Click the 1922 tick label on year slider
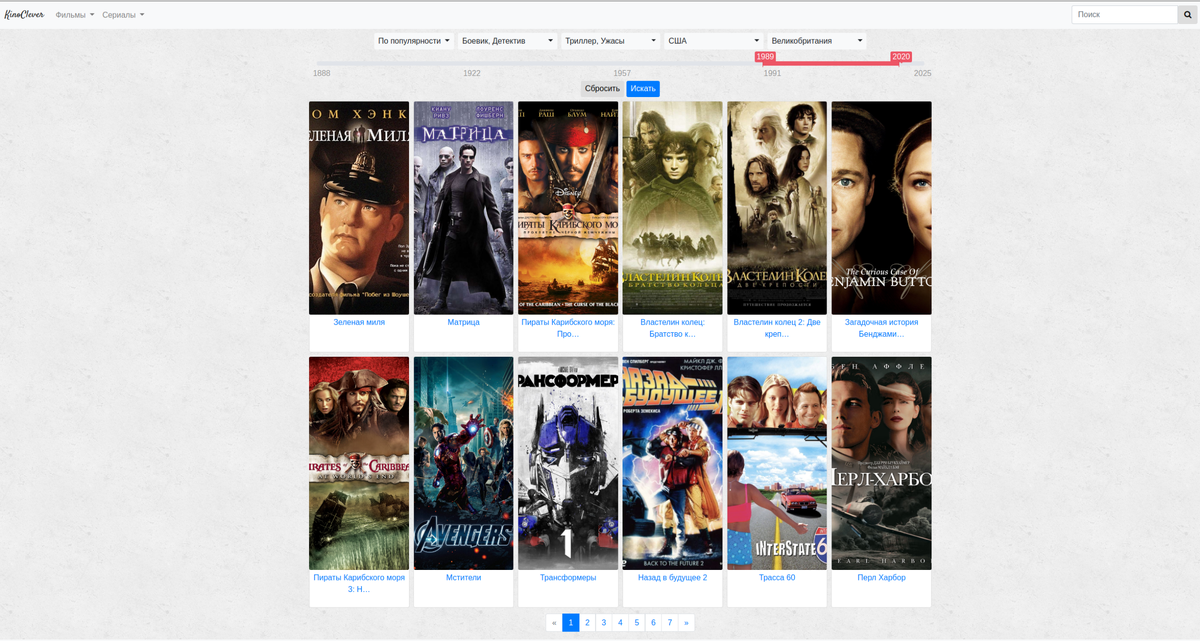Screen dimensions: 1200x641 tap(472, 74)
